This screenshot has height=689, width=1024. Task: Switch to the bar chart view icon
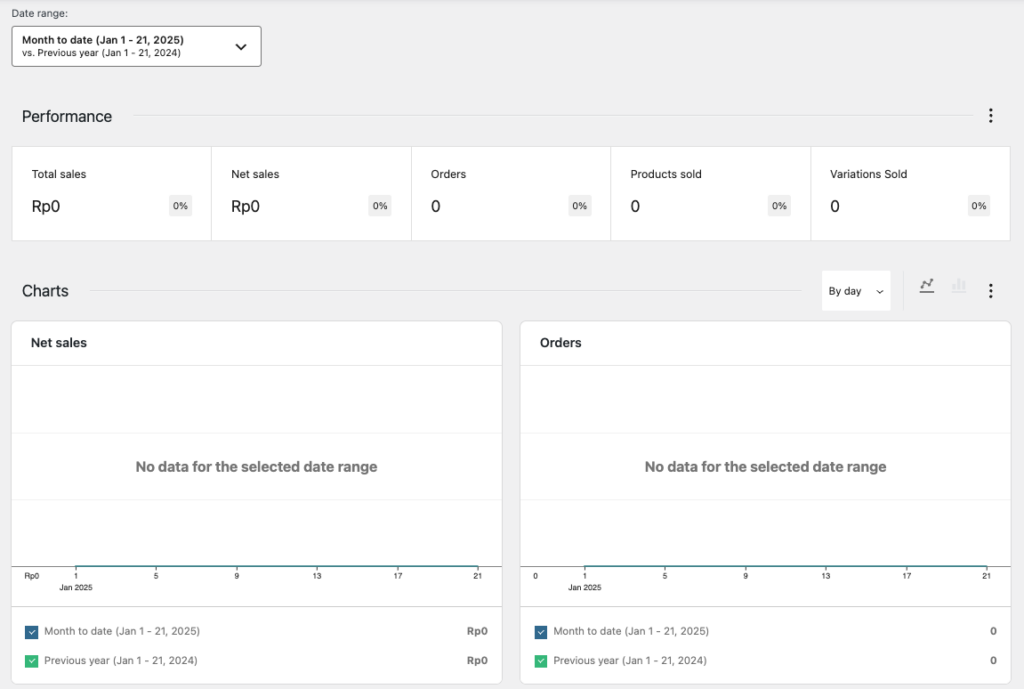pos(958,288)
